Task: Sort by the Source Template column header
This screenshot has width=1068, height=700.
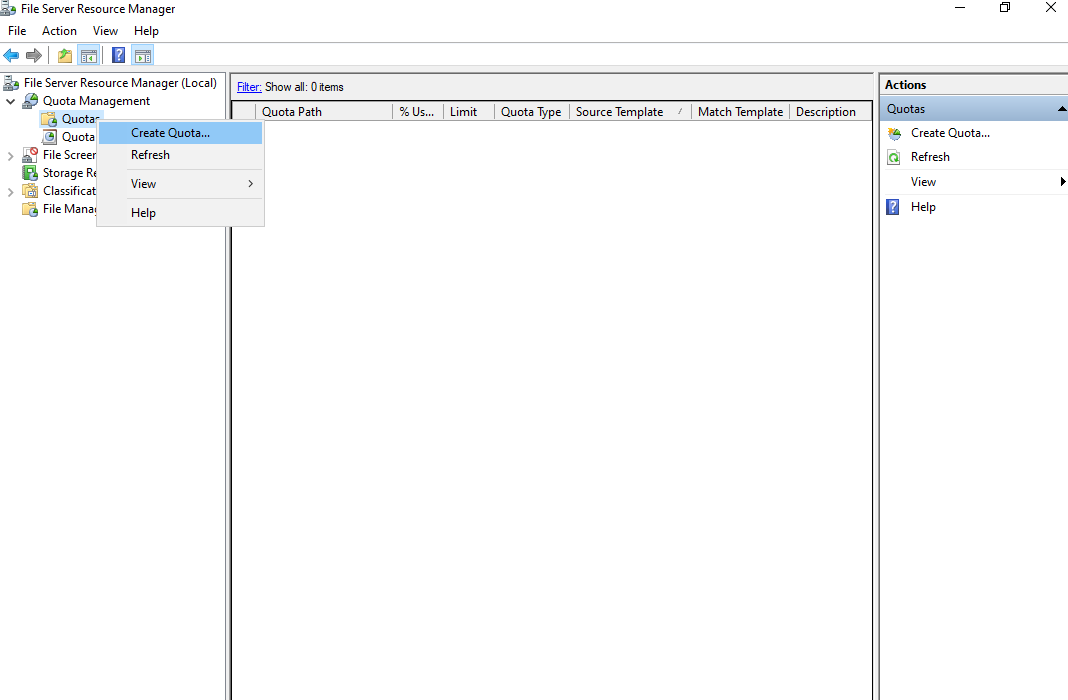Action: pos(630,112)
